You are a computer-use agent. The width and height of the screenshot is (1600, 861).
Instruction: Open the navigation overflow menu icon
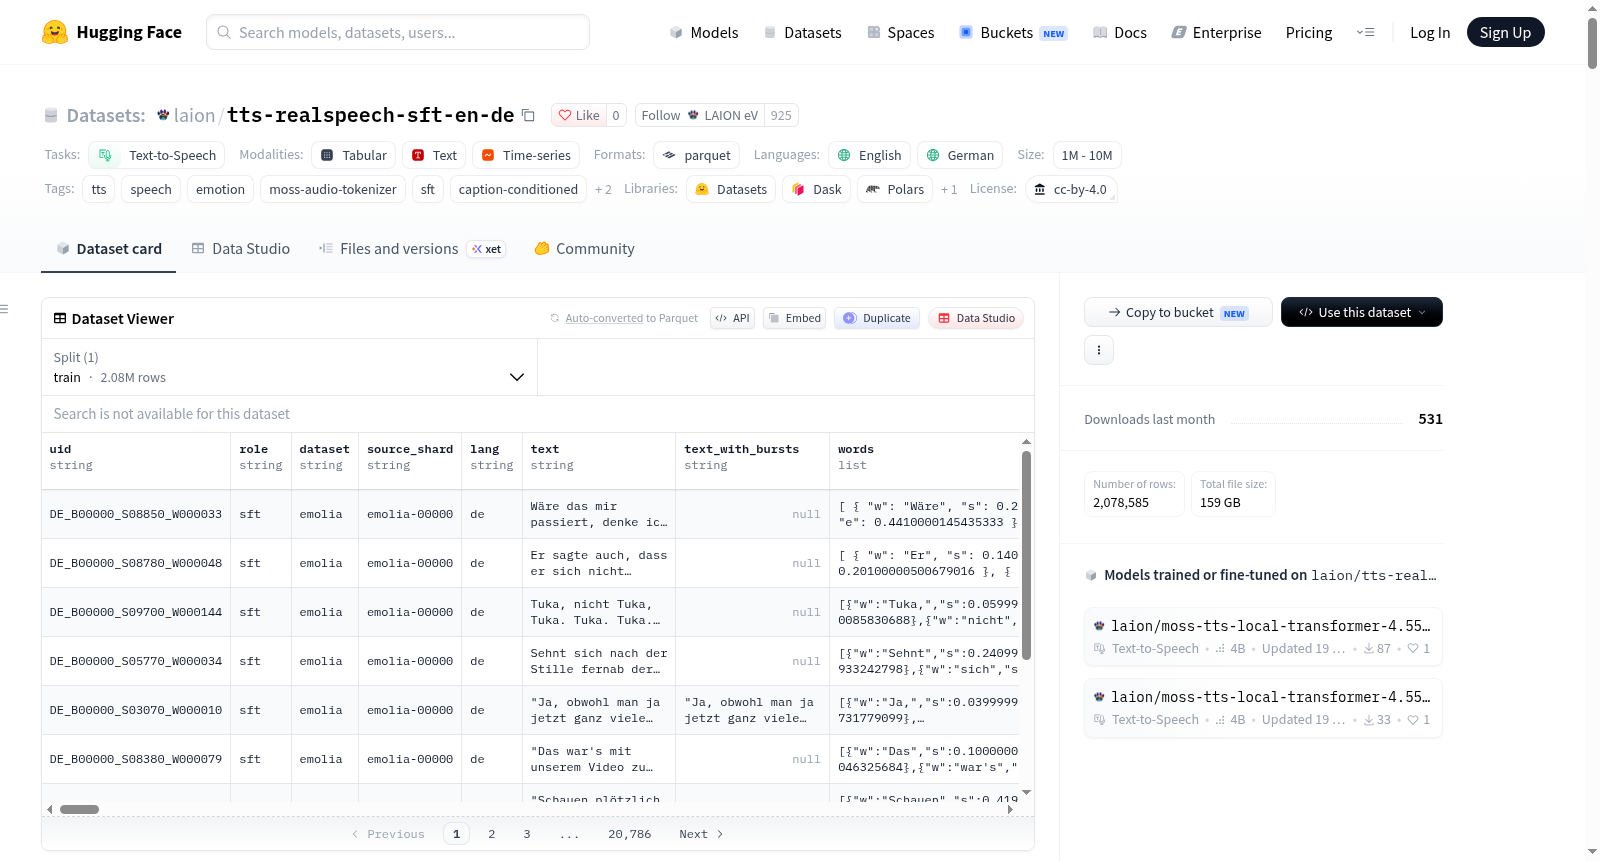click(x=1365, y=32)
